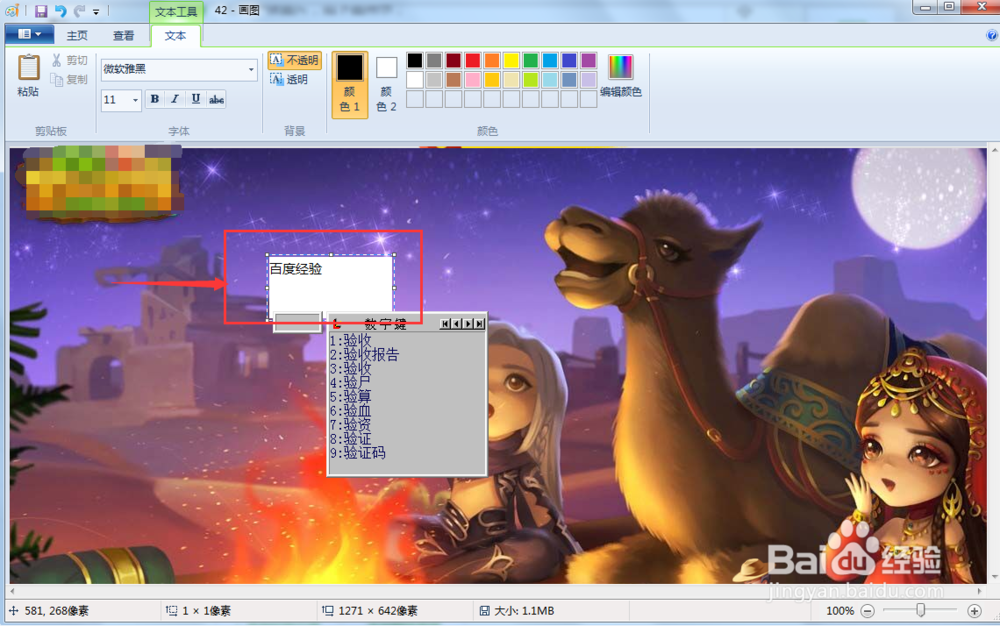Go to last IME candidate page

pos(480,324)
